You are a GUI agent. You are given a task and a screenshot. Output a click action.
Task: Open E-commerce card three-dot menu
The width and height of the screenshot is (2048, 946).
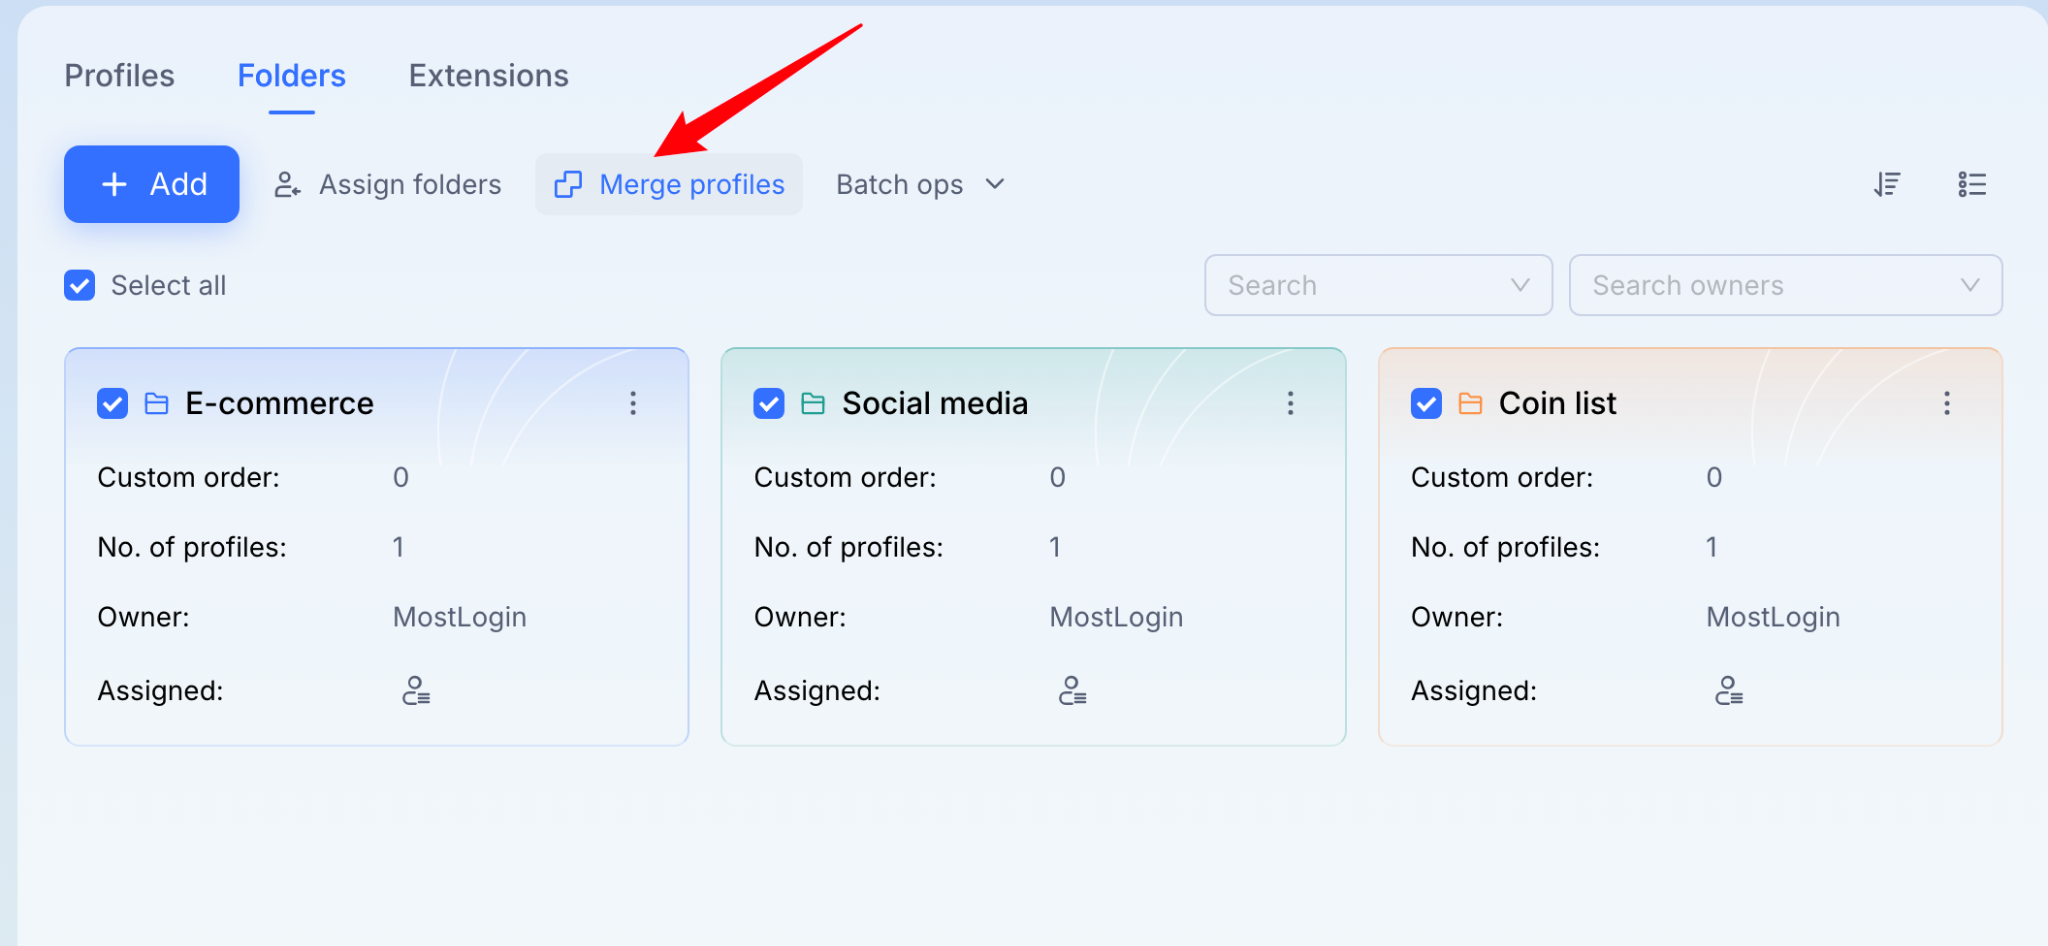(633, 403)
